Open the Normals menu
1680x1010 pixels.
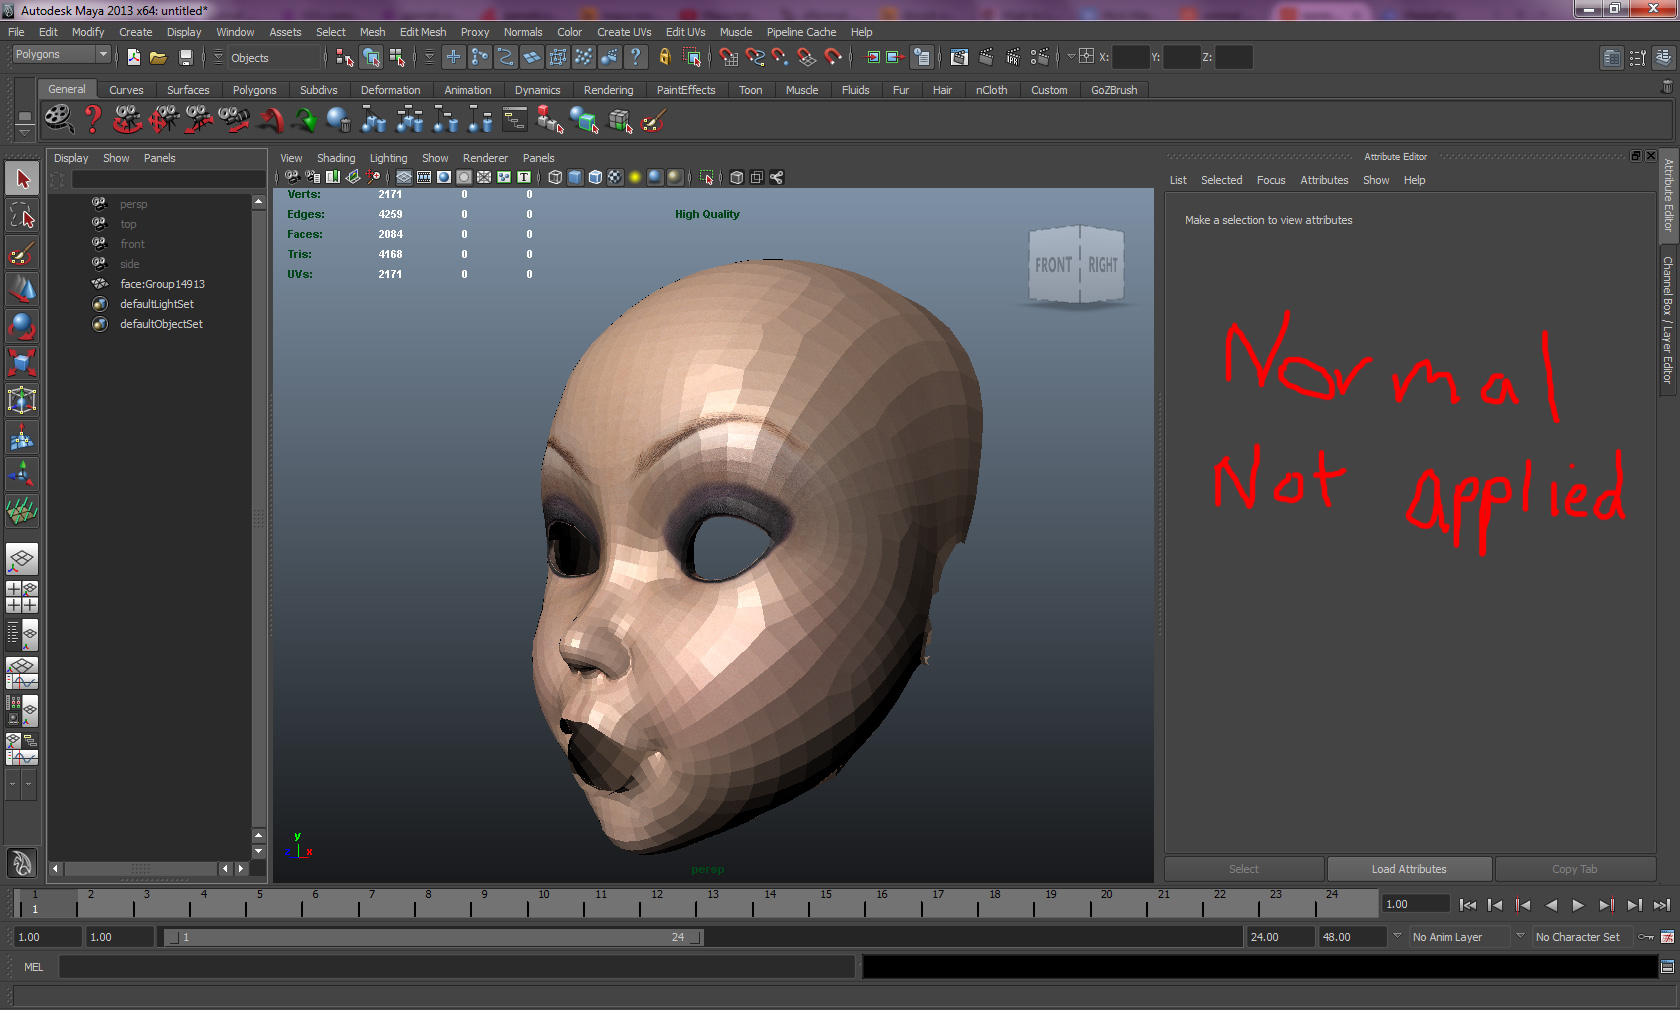click(x=523, y=32)
